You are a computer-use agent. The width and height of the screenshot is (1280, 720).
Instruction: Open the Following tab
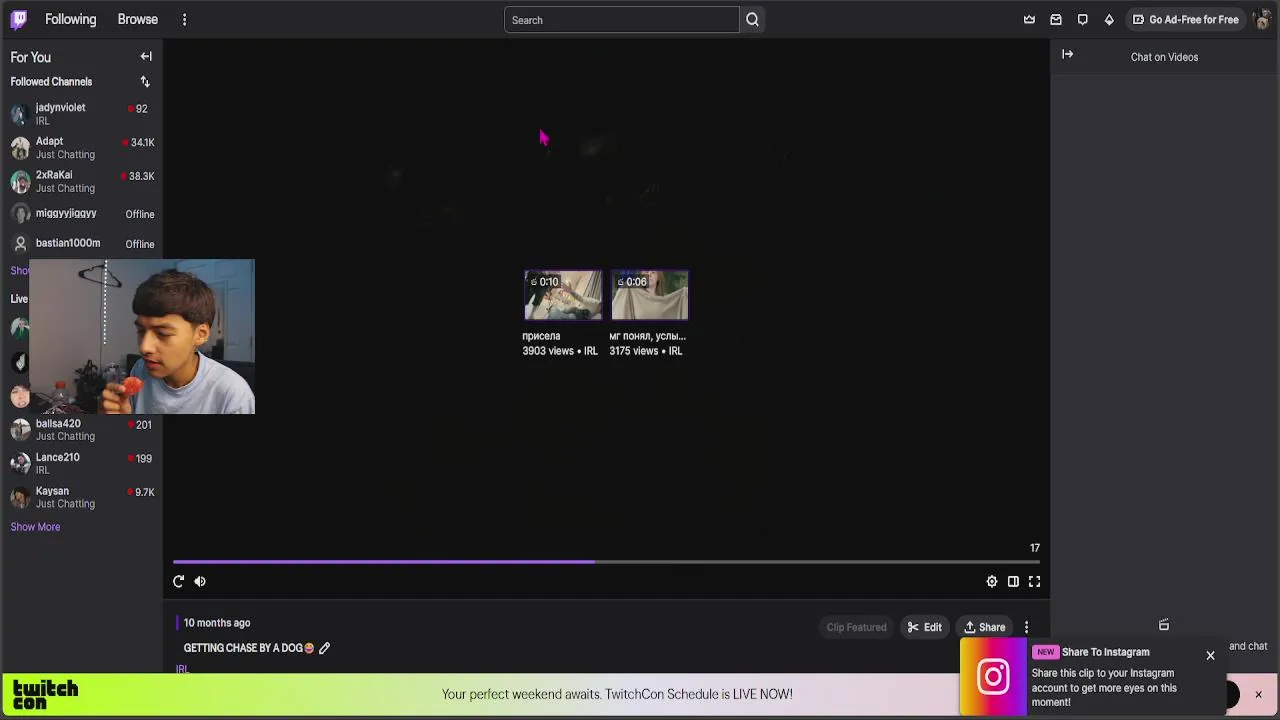(x=70, y=19)
